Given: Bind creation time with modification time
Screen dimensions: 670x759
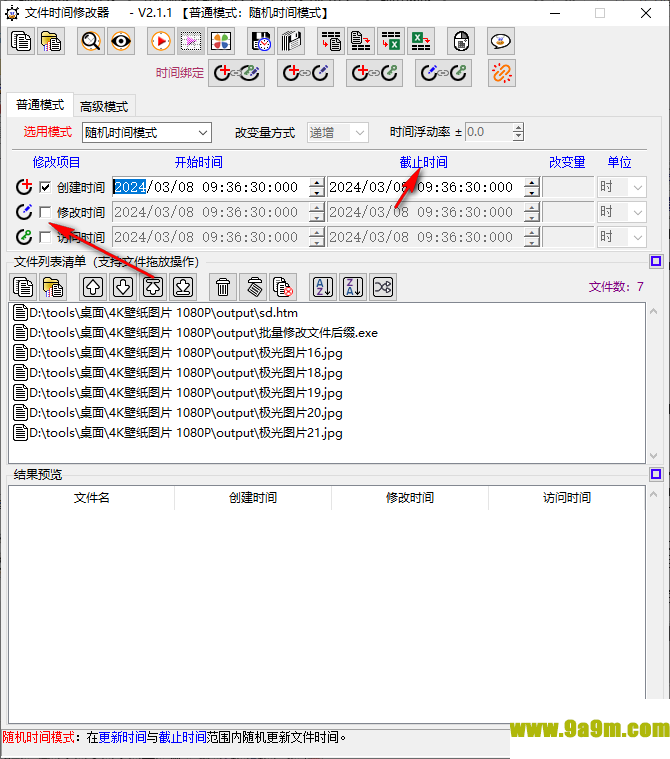Looking at the screenshot, I should click(305, 73).
